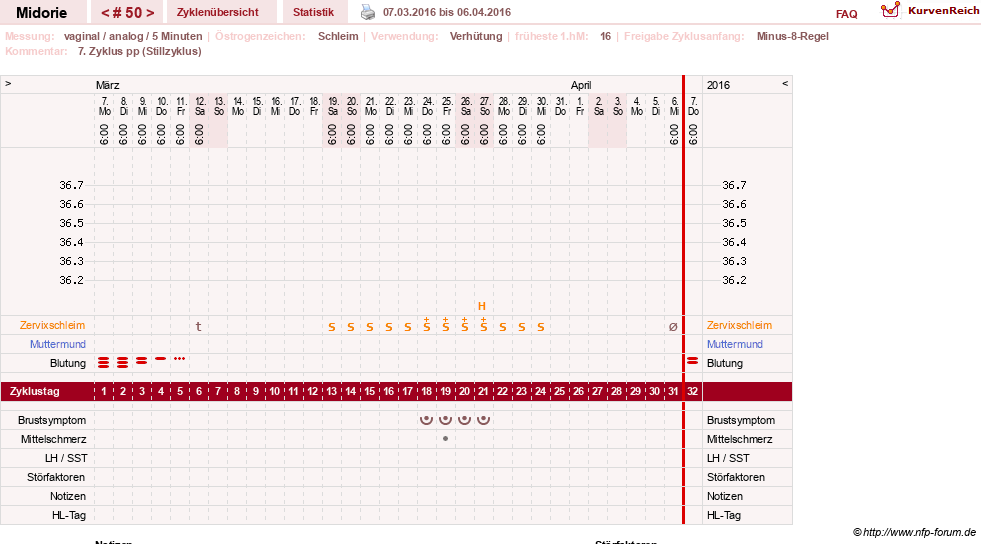Image resolution: width=981 pixels, height=544 pixels.
Task: Click the right 'HL-Tag' row label
Action: [x=724, y=515]
